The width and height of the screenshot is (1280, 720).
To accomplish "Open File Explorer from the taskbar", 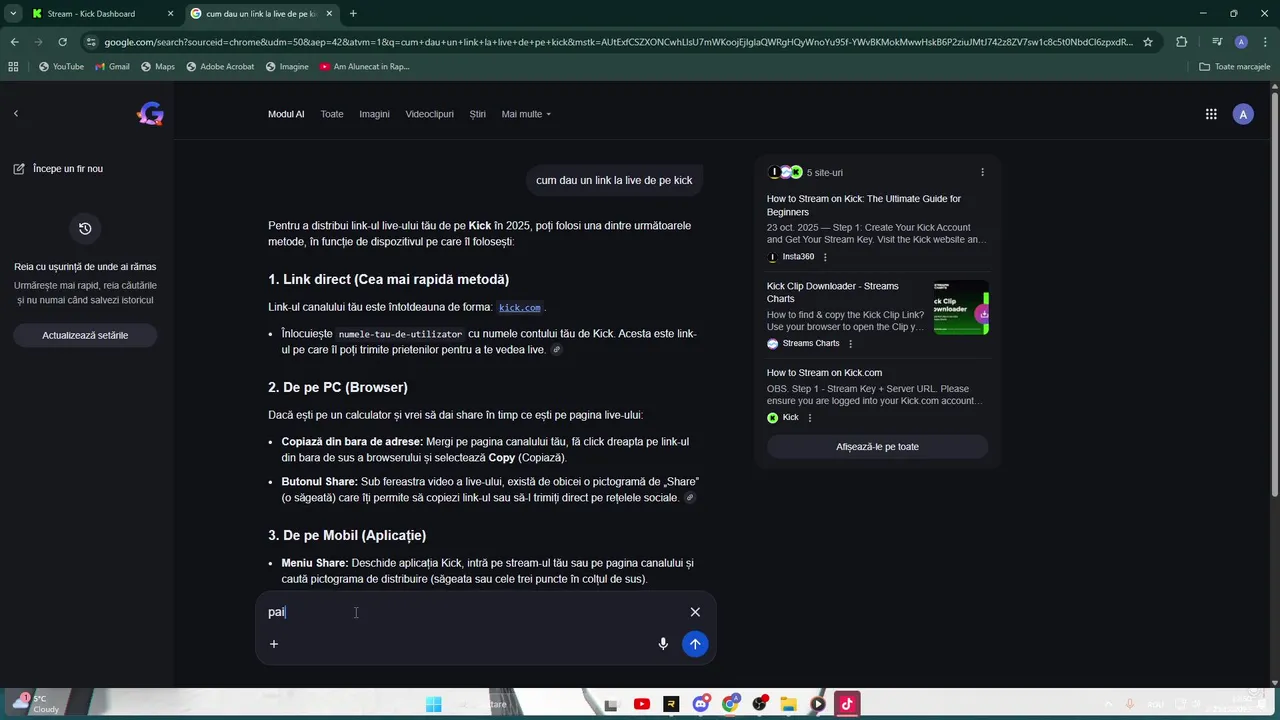I will pos(788,704).
